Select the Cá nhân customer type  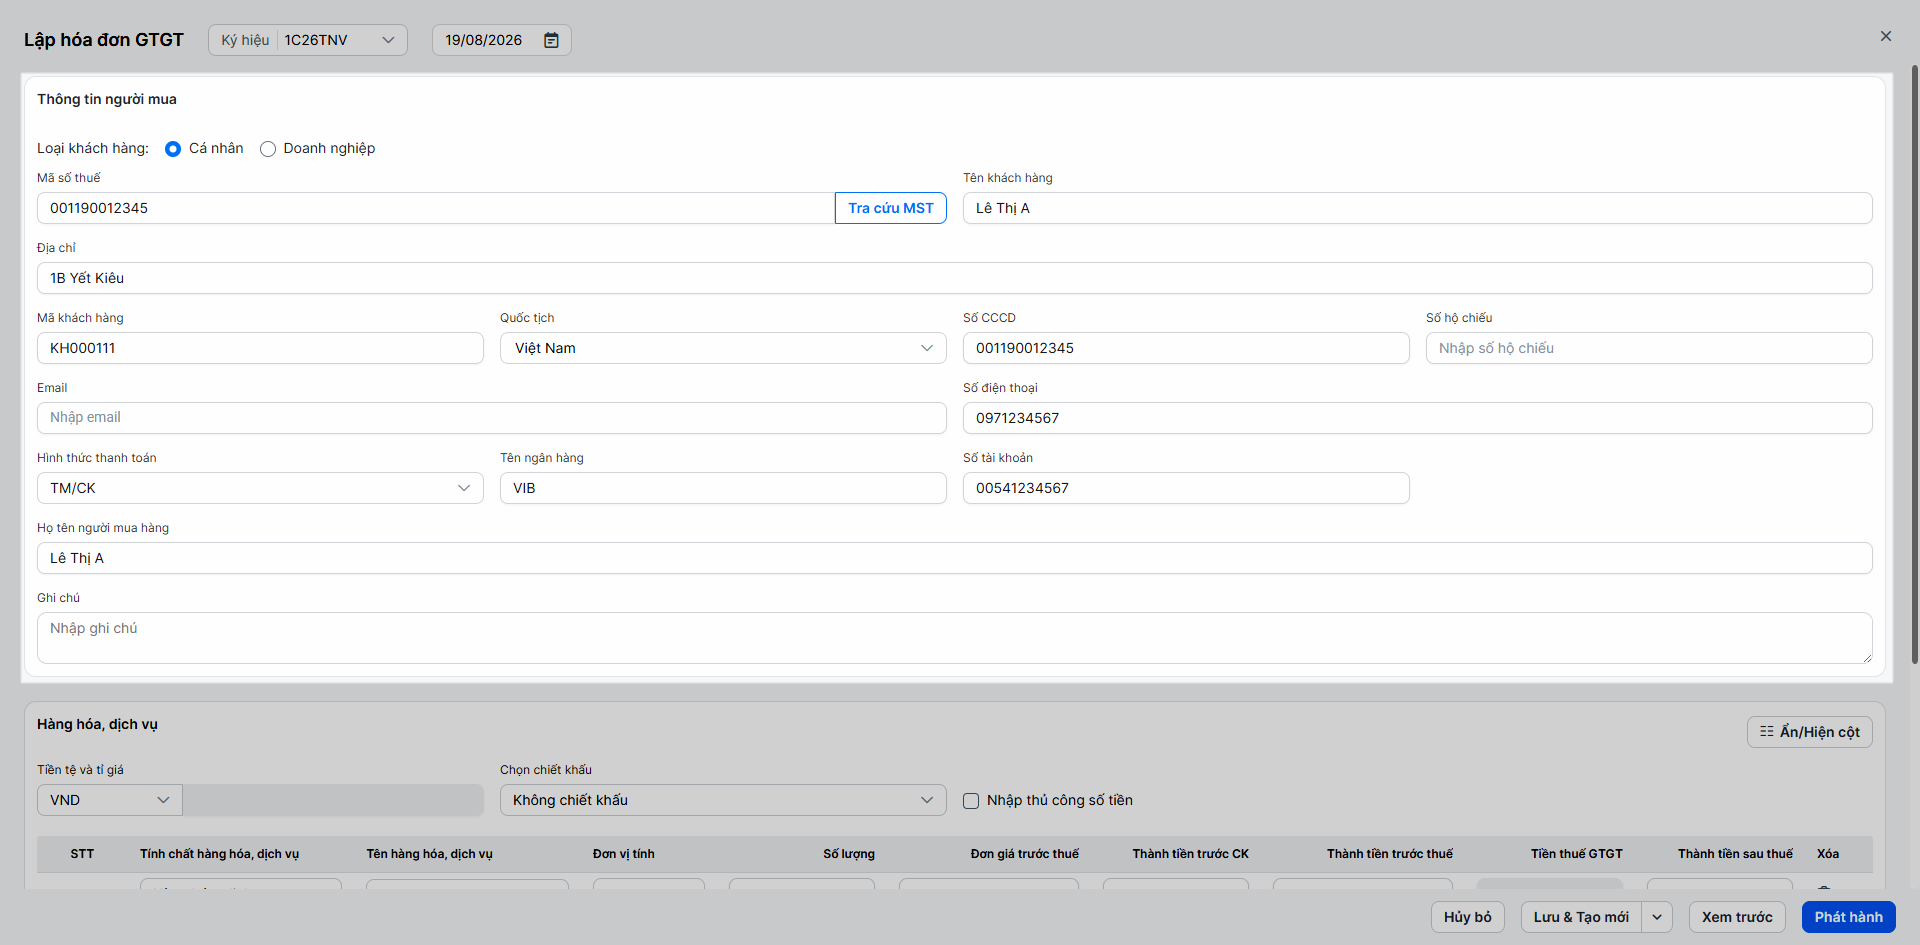[173, 149]
